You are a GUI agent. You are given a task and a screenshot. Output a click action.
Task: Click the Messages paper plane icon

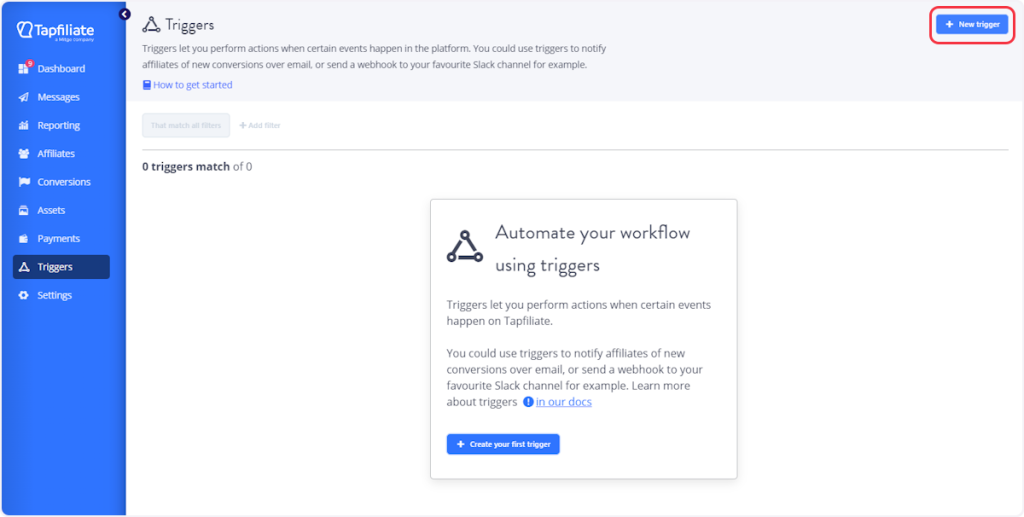24,97
